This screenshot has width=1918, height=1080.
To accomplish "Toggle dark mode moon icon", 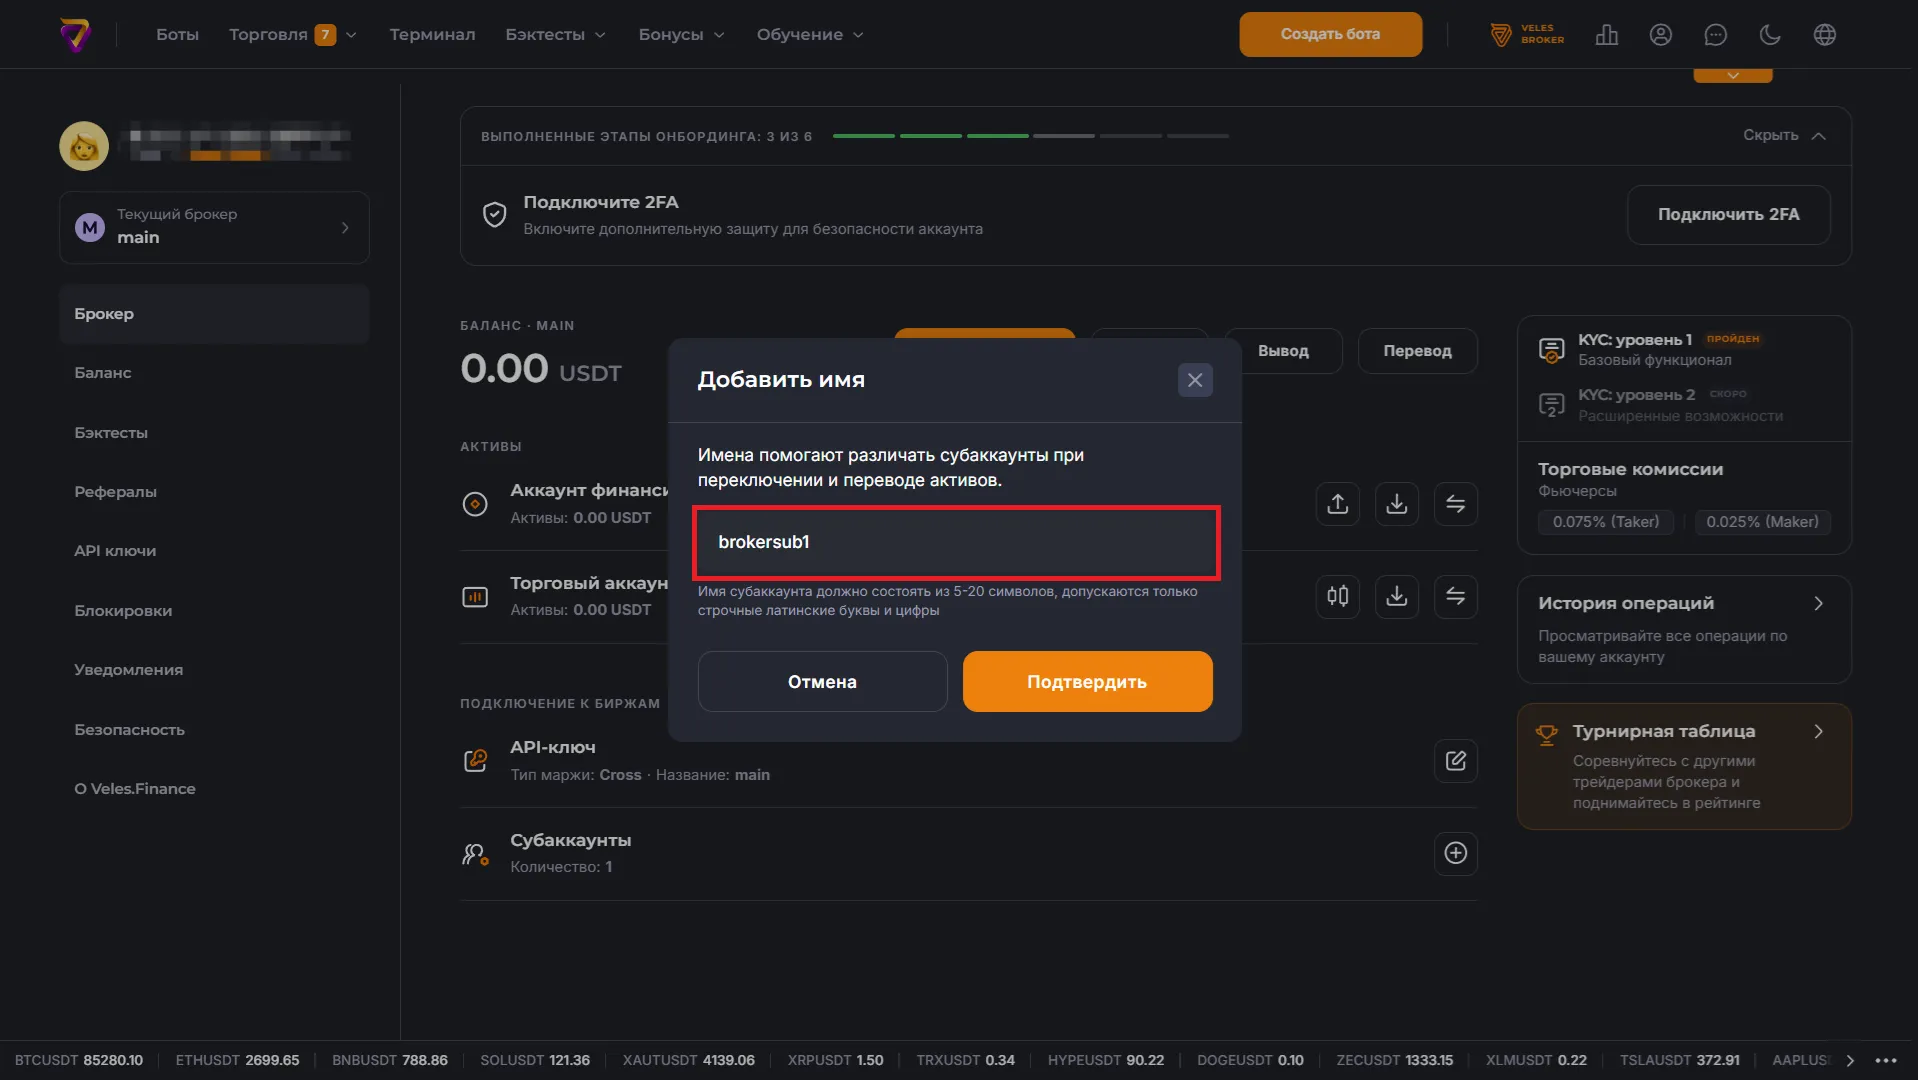I will point(1770,35).
